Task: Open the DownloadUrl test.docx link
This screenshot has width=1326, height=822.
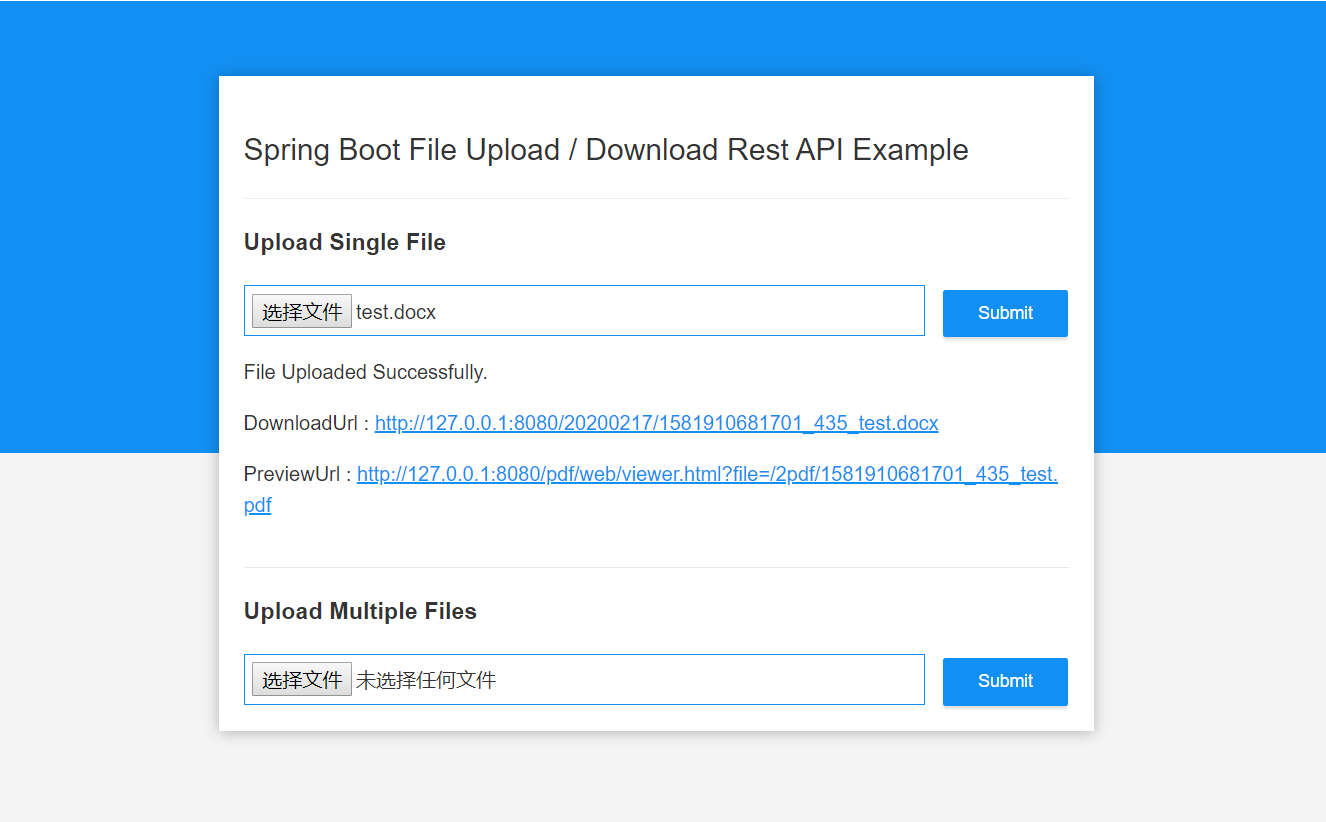Action: point(656,423)
